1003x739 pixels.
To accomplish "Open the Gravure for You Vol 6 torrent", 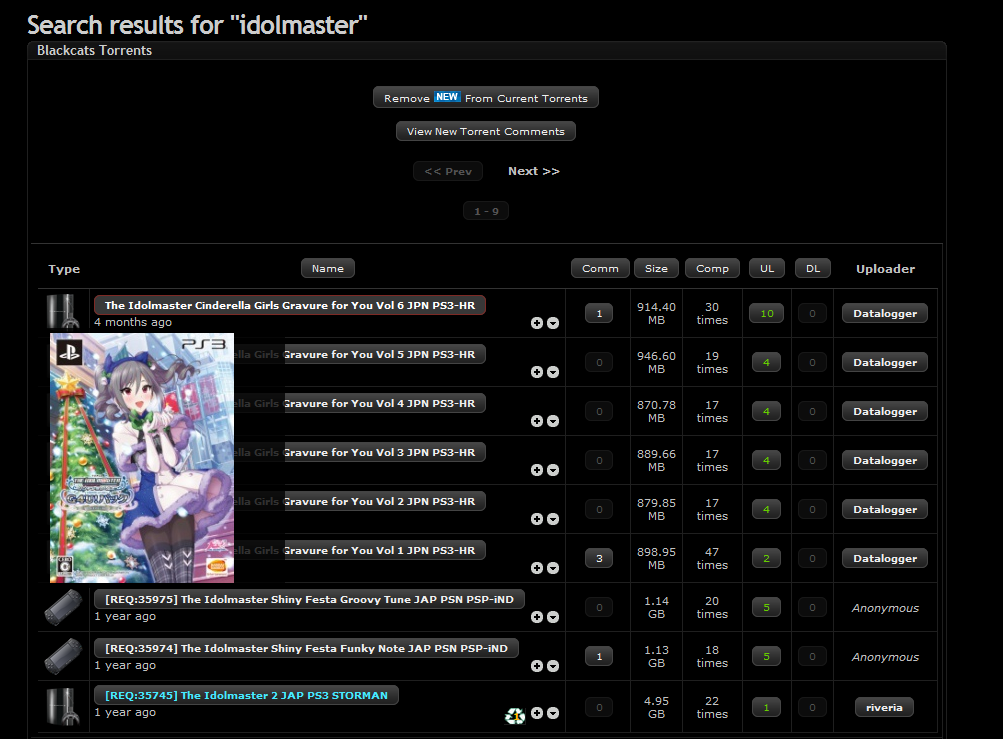I will click(290, 305).
